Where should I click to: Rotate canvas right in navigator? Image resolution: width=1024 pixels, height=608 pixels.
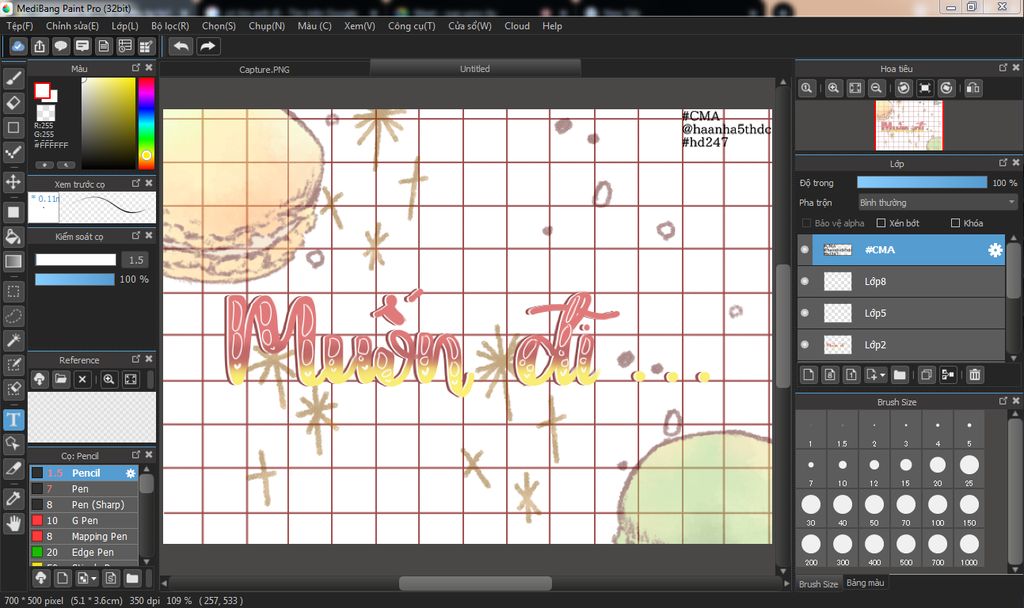[x=946, y=88]
